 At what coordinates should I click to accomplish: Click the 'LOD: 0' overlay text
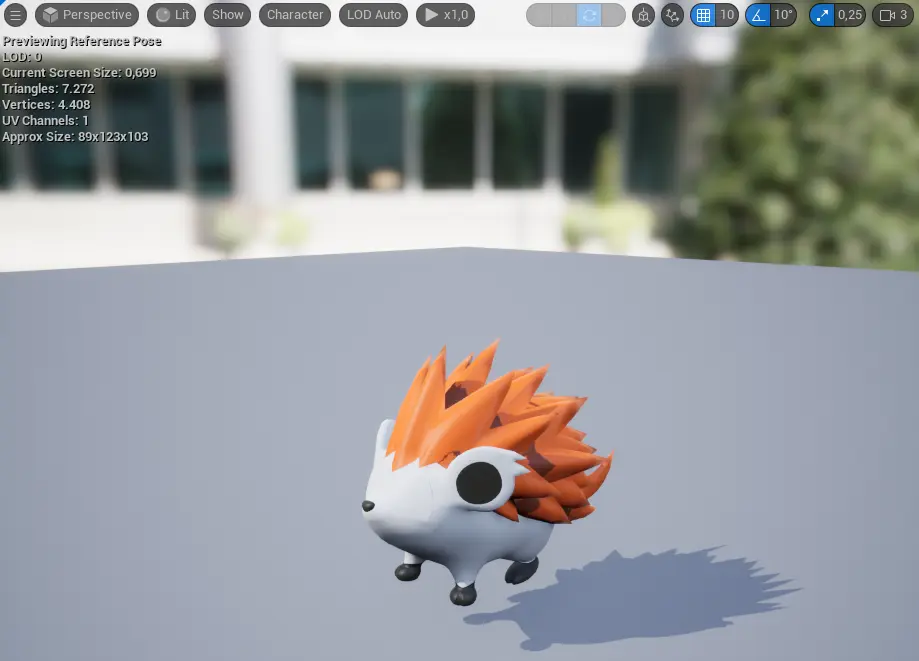22,57
